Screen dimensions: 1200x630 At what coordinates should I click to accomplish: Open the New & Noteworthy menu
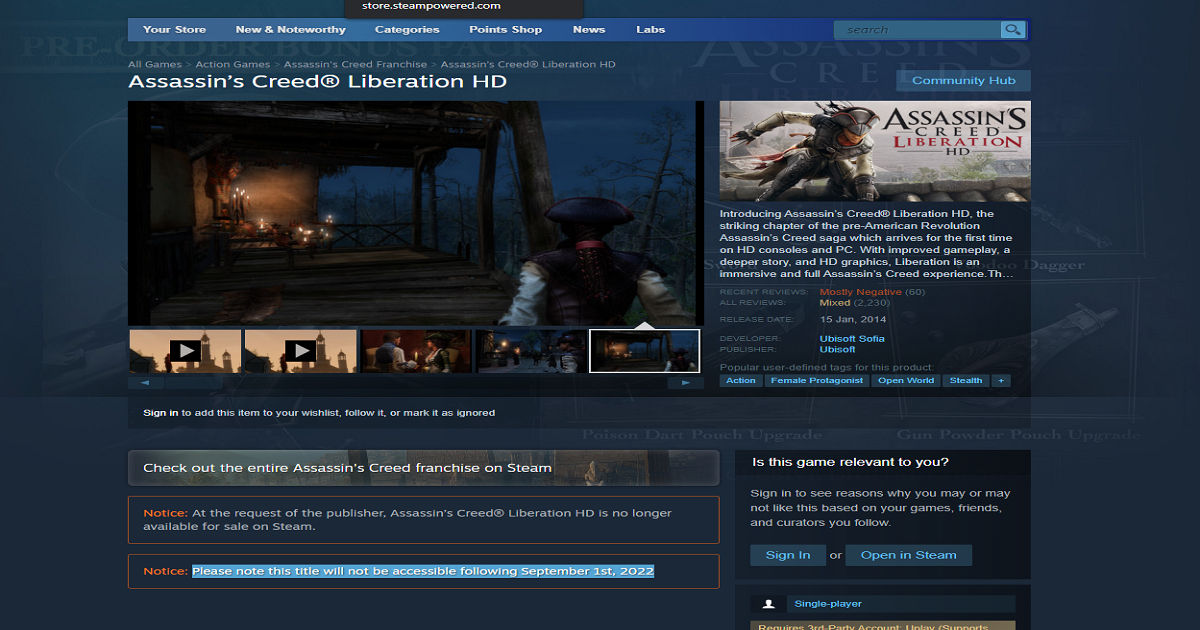(x=290, y=30)
